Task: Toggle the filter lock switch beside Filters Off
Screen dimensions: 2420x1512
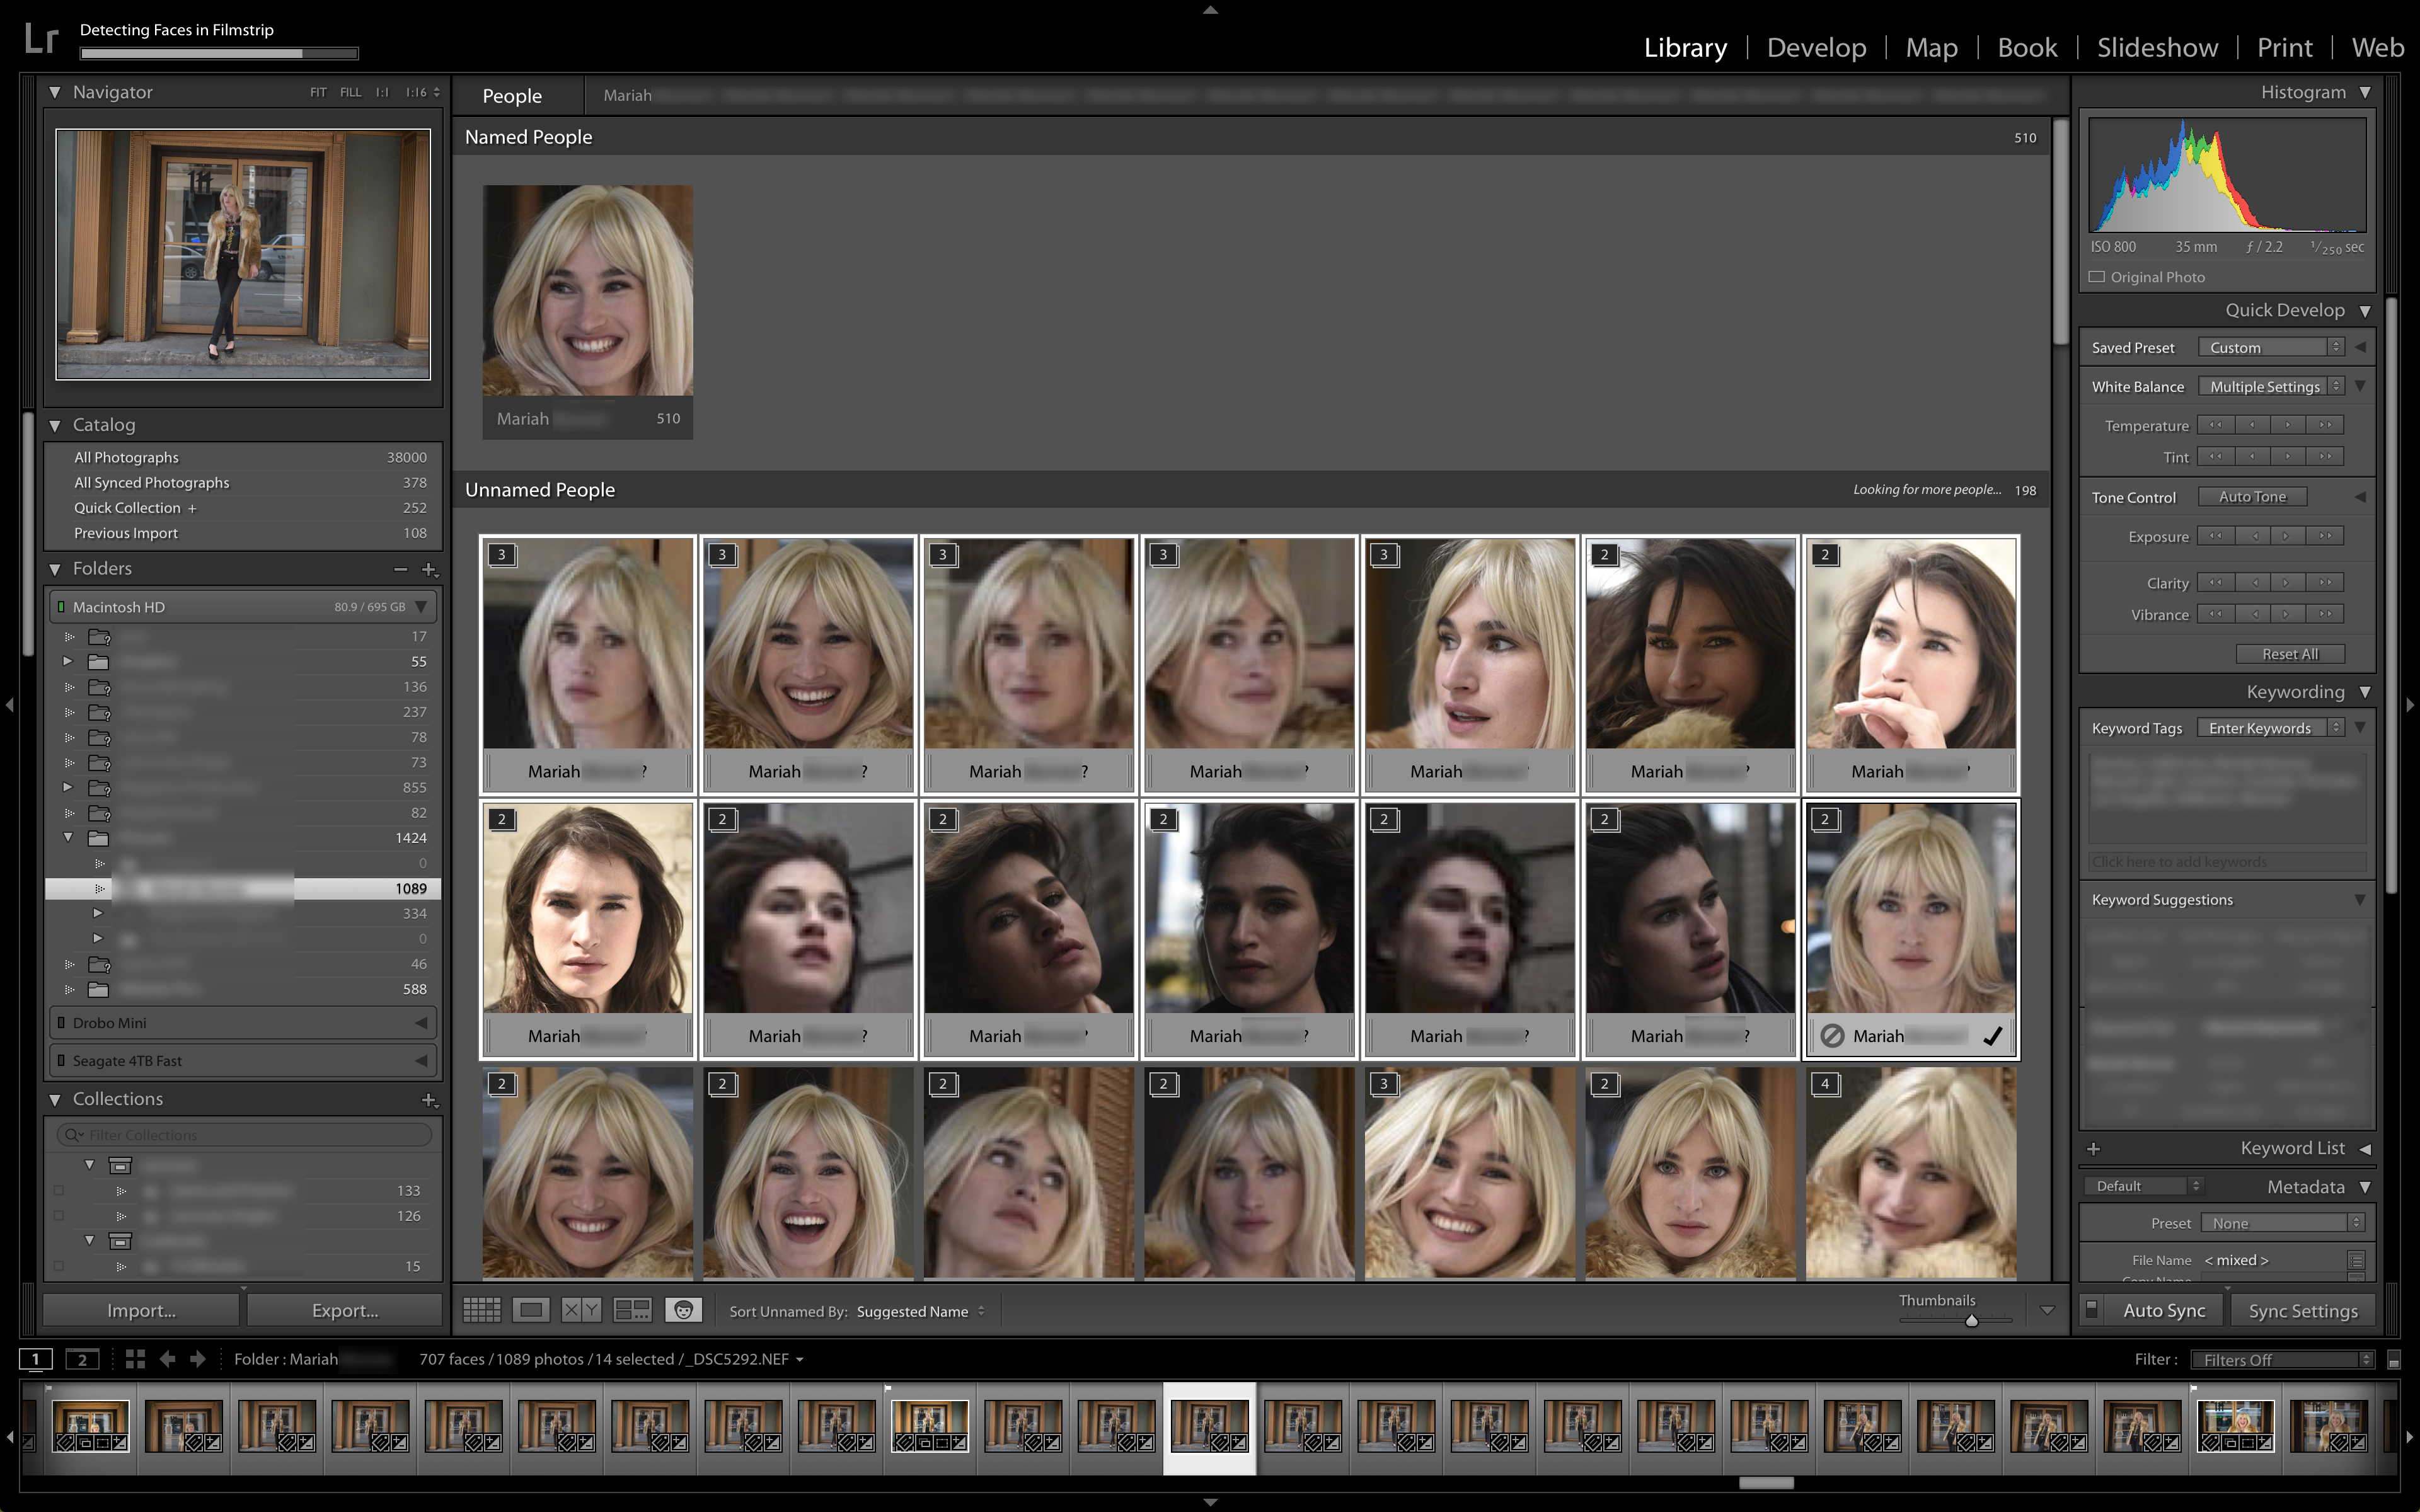Action: coord(2393,1360)
